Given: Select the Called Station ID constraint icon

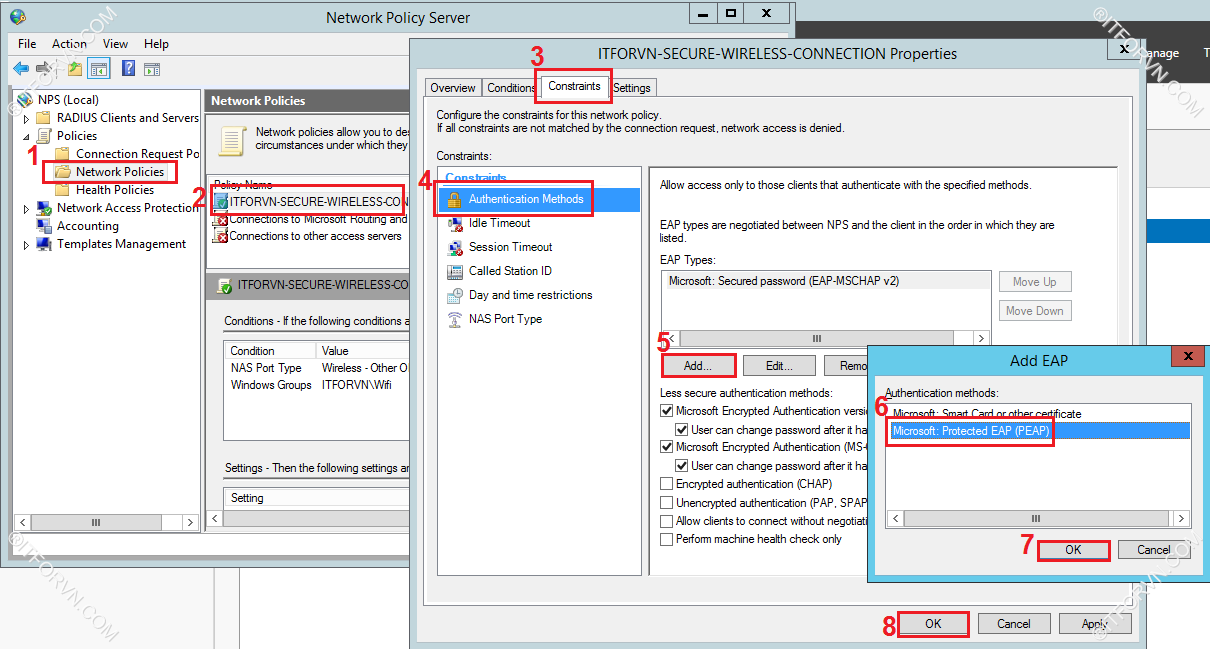Looking at the screenshot, I should pyautogui.click(x=454, y=271).
